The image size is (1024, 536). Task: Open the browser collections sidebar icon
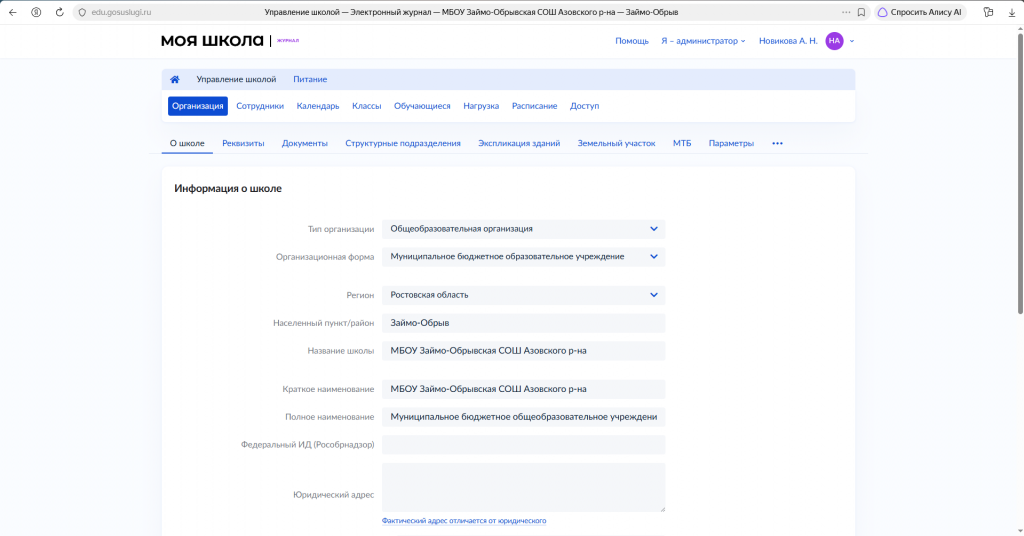[988, 12]
